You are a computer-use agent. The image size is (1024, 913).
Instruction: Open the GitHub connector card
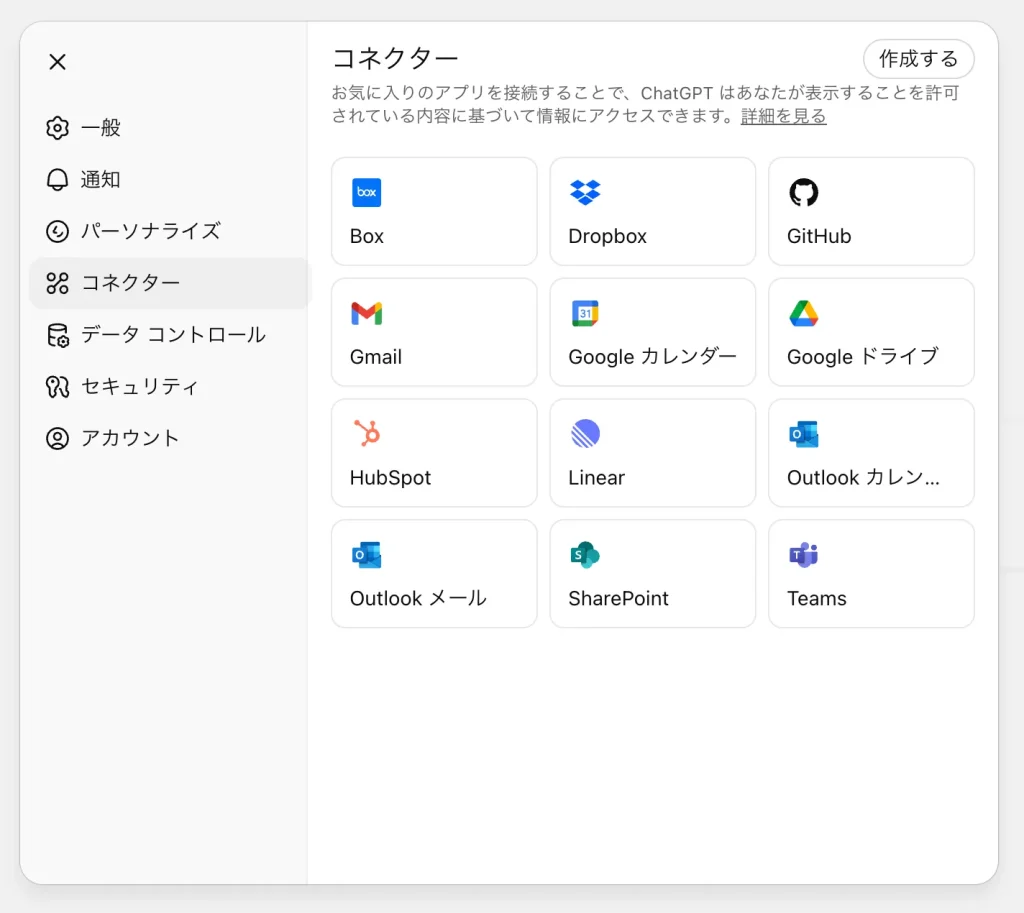point(871,212)
